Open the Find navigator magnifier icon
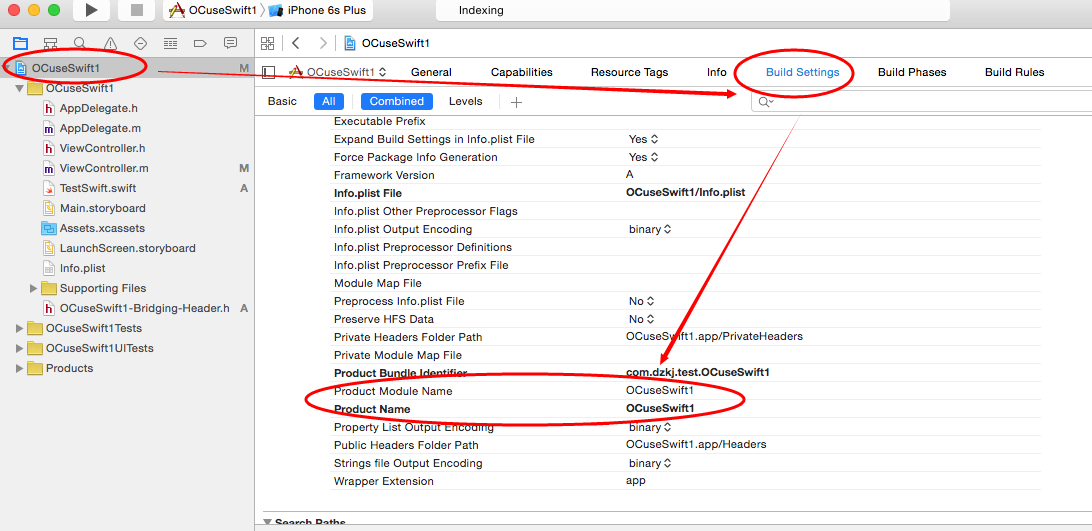 [x=80, y=43]
